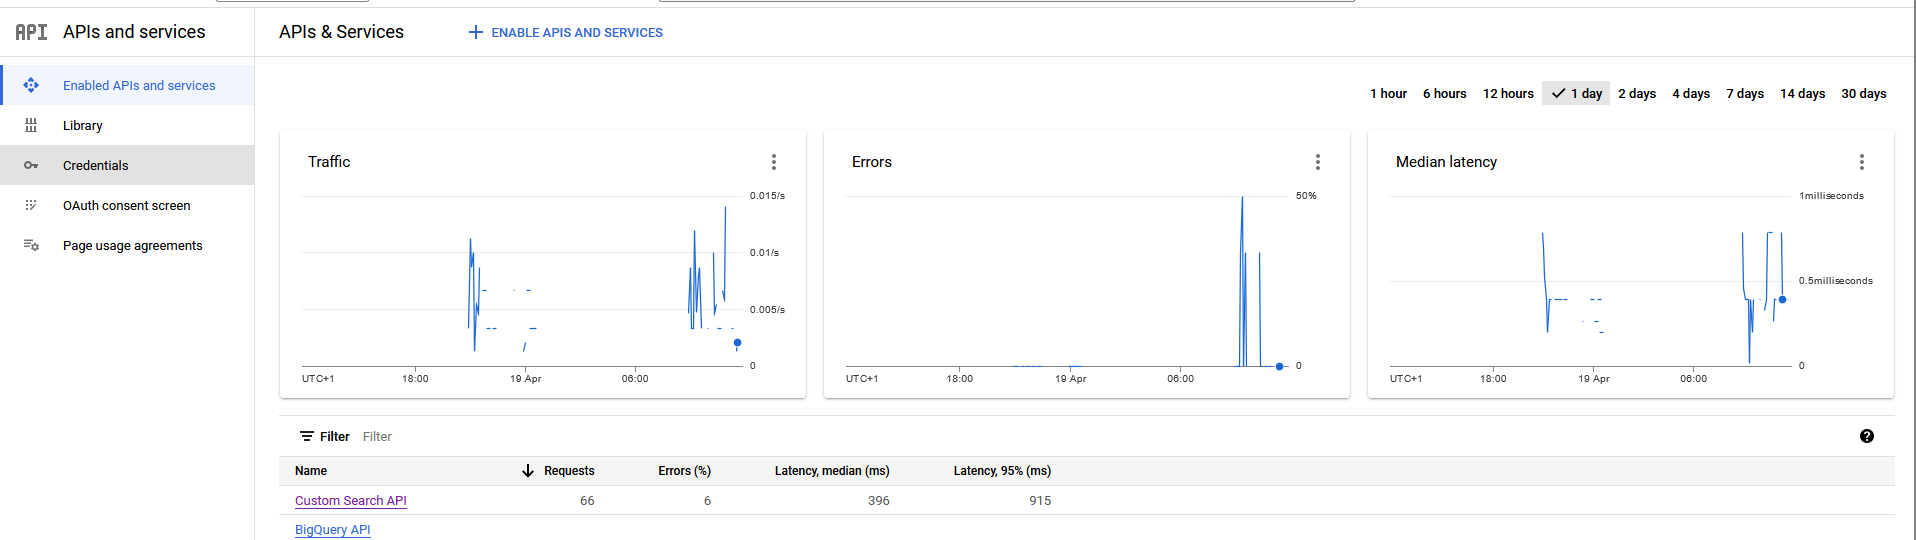Sort by Latency, median (ms) column
Viewport: 1916px width, 540px height.
click(832, 470)
